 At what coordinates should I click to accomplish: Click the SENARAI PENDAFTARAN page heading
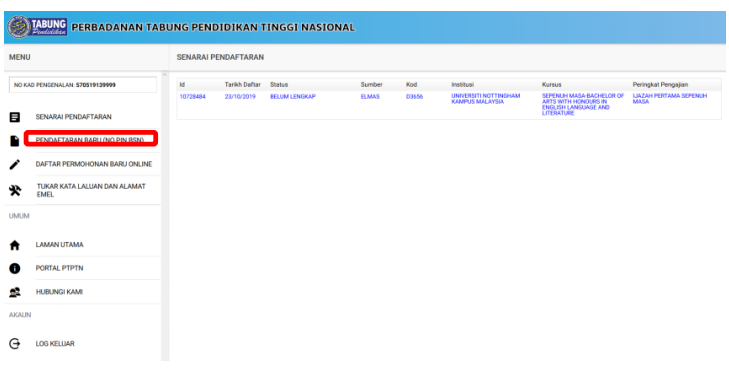click(x=220, y=57)
